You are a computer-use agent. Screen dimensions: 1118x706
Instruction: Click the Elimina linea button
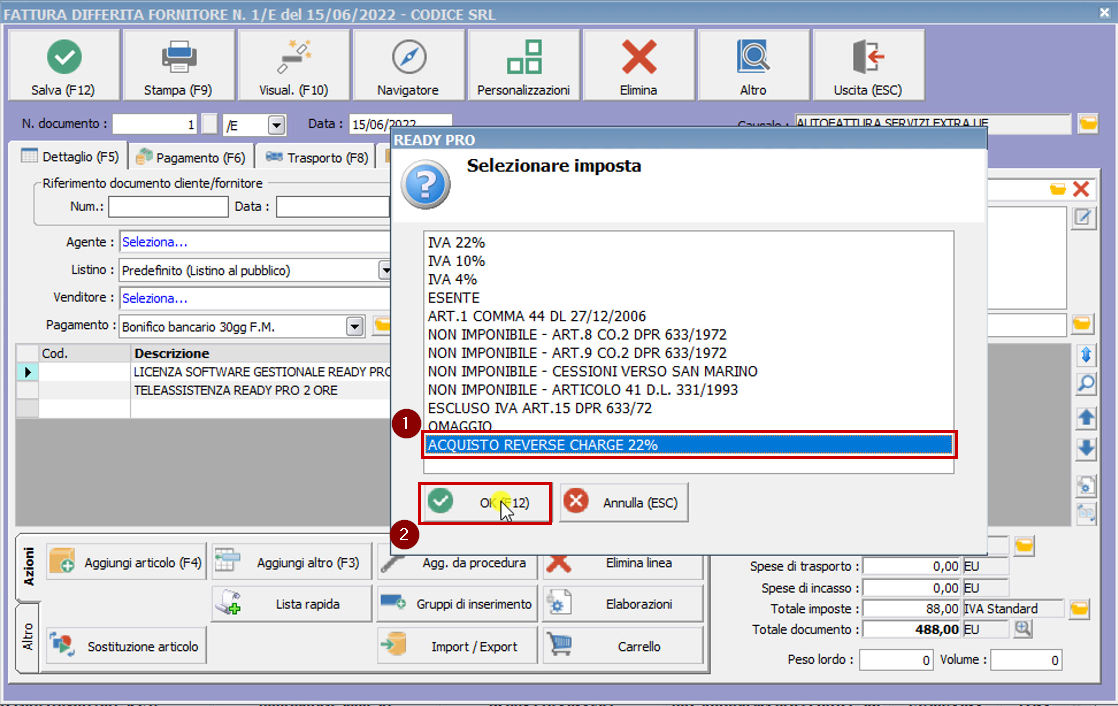click(x=623, y=563)
